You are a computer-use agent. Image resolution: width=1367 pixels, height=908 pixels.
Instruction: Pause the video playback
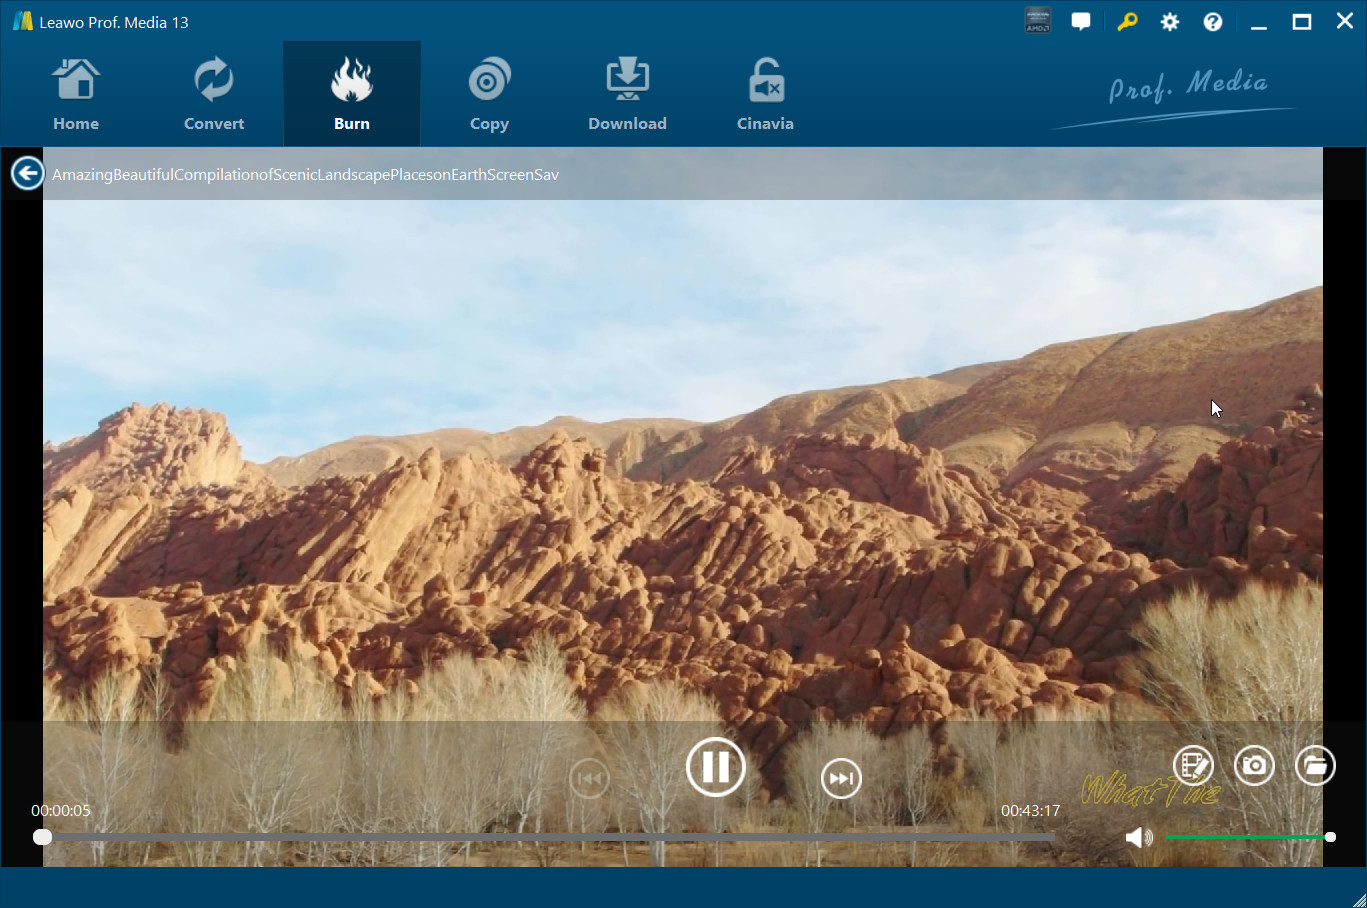coord(715,767)
